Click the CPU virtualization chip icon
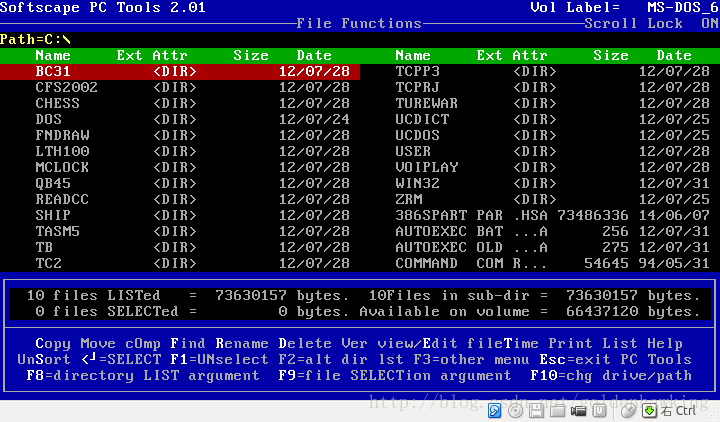 (599, 411)
